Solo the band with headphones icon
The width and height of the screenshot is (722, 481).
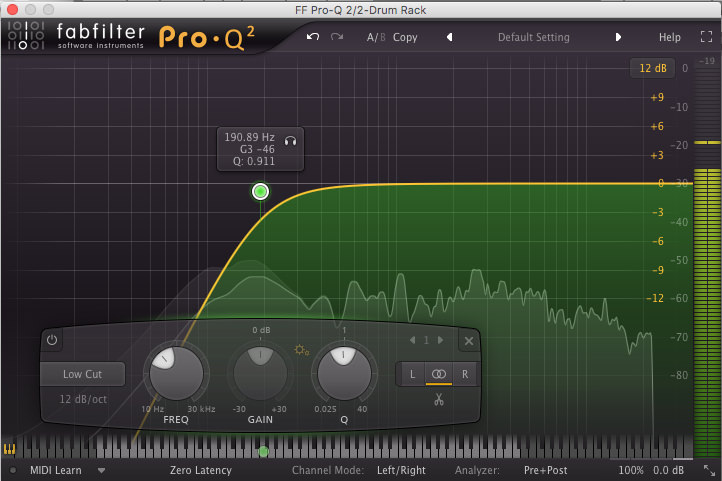pos(291,141)
